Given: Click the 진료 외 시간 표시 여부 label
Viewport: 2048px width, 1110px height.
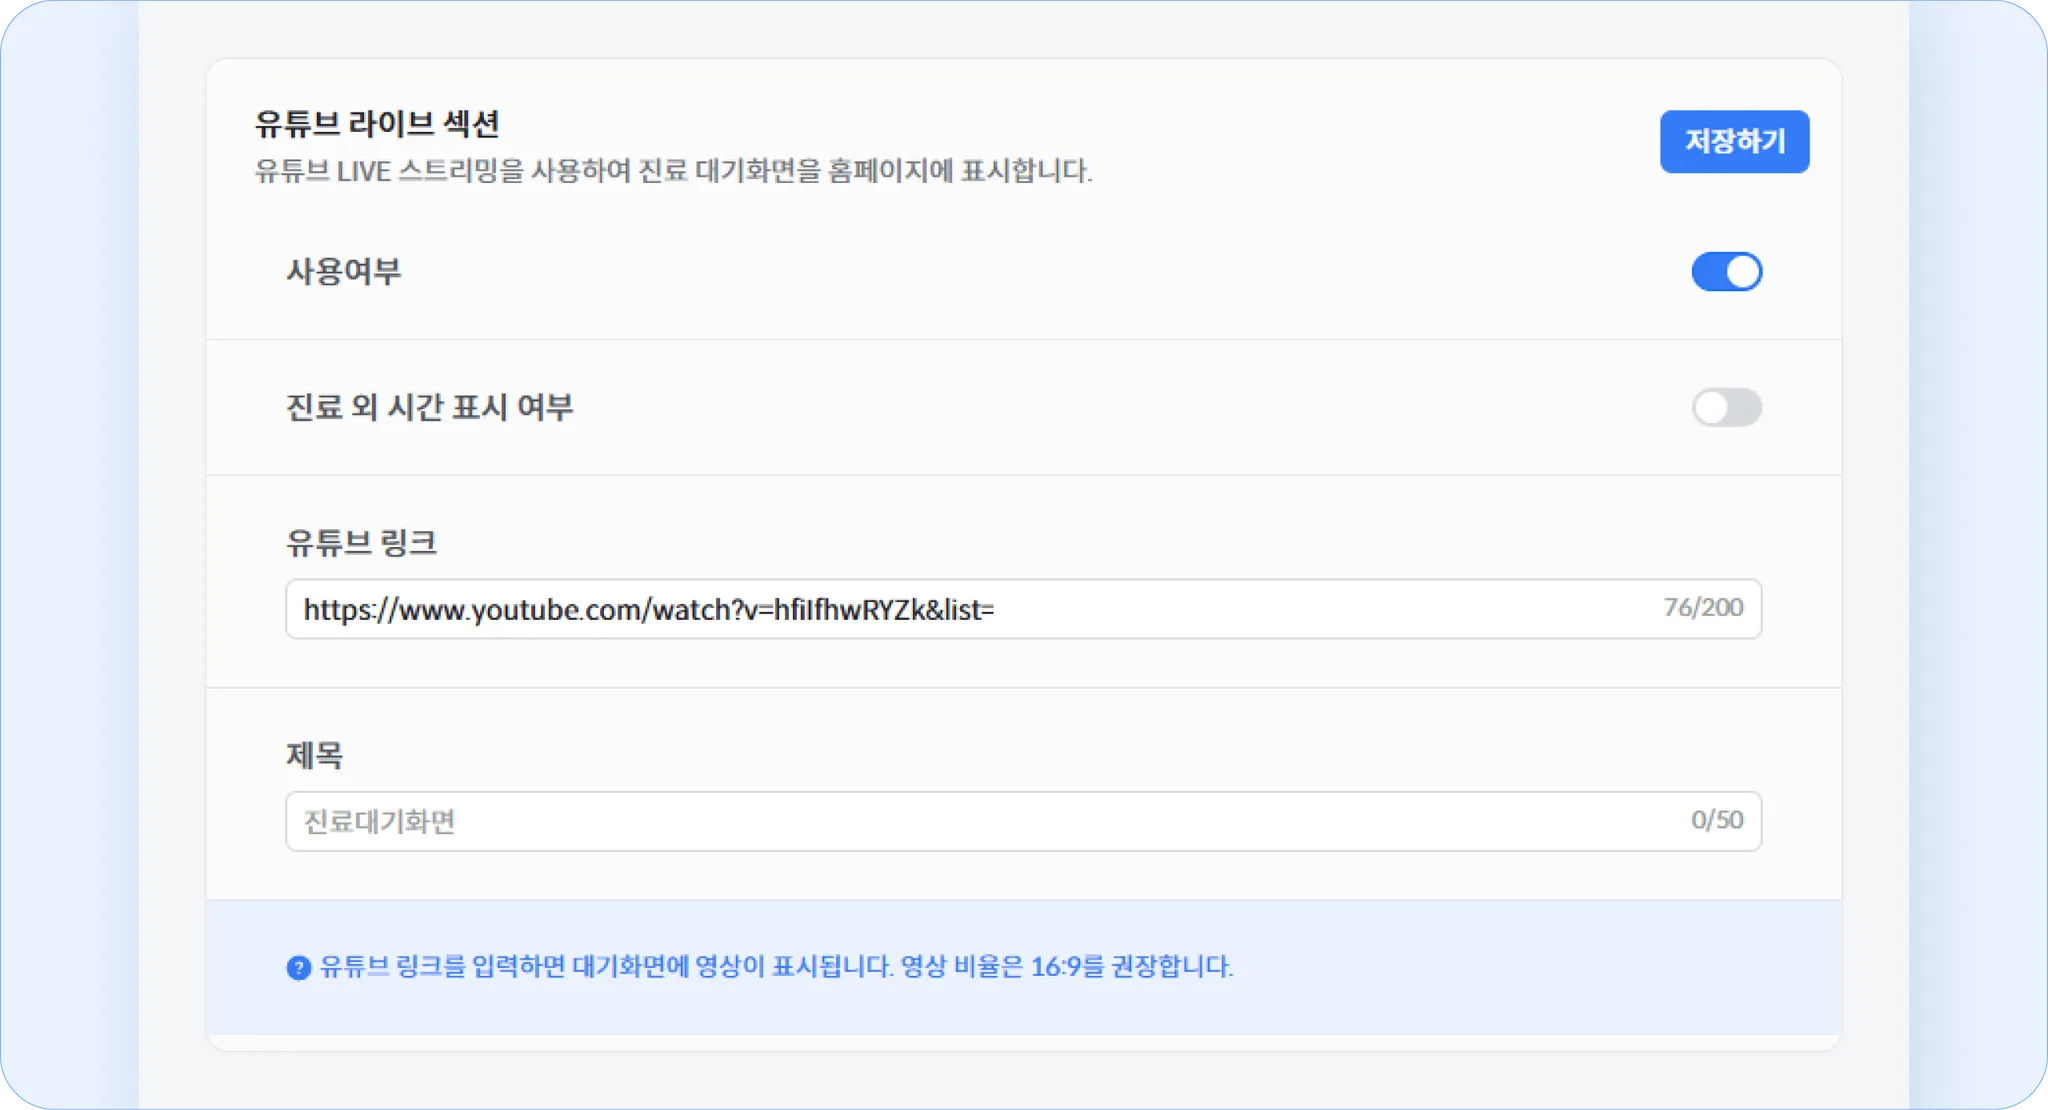Looking at the screenshot, I should click(429, 407).
